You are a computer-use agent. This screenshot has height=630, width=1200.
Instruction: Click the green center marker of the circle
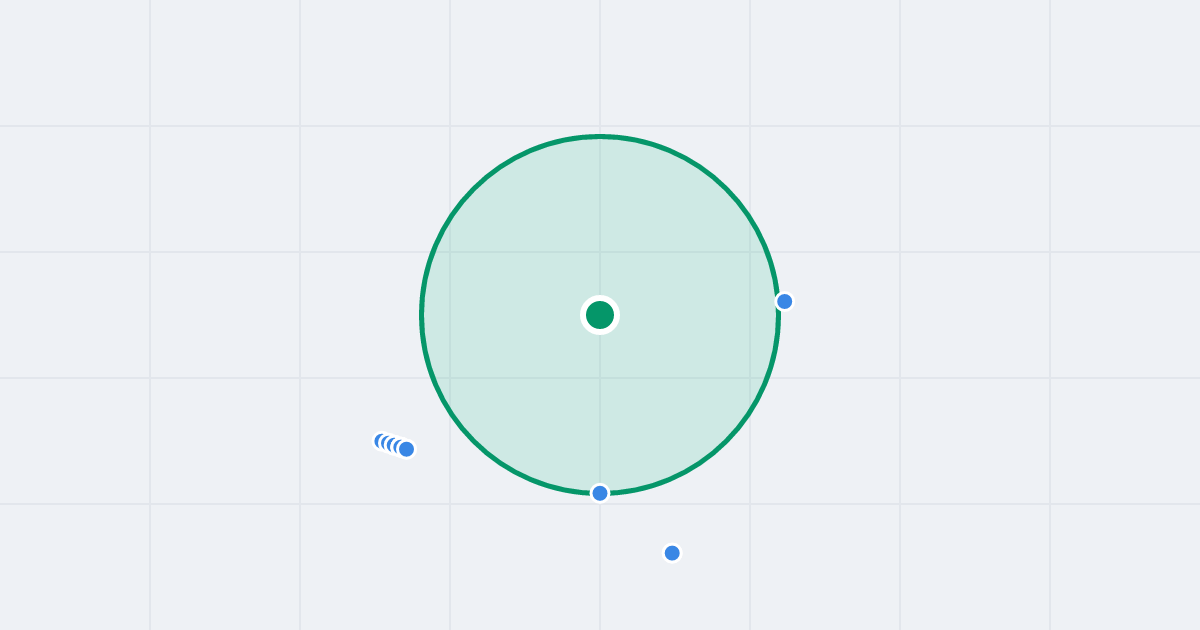coord(600,315)
